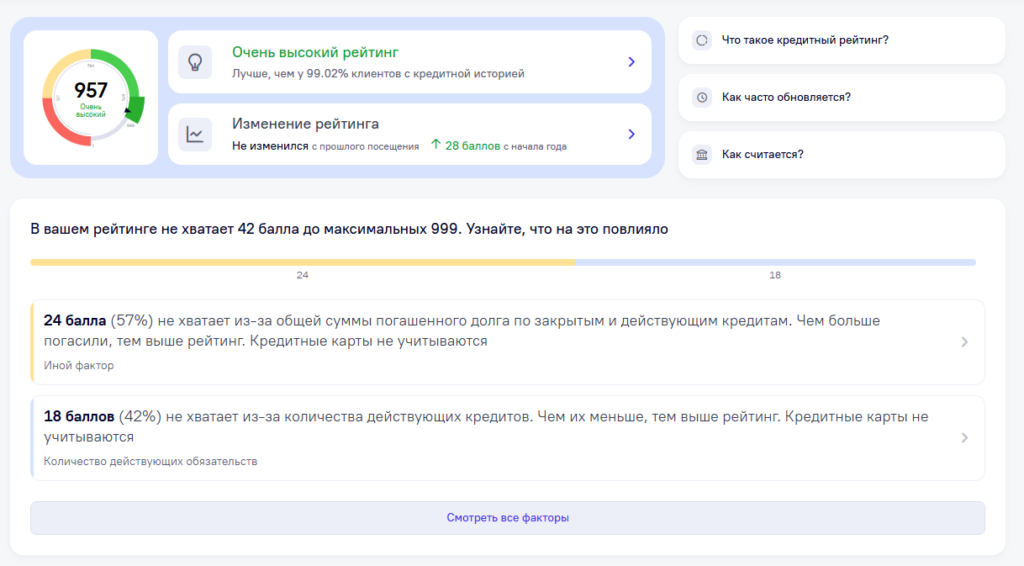
Task: Click the blue segment of the factors bar
Action: pos(775,262)
